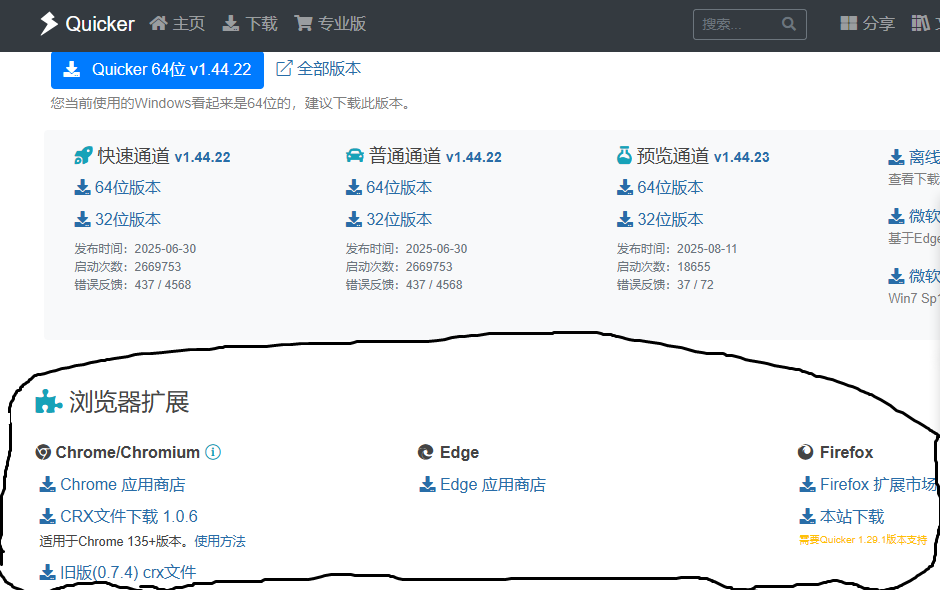Click the Quicker lightning logo icon
The width and height of the screenshot is (940, 590).
49,23
